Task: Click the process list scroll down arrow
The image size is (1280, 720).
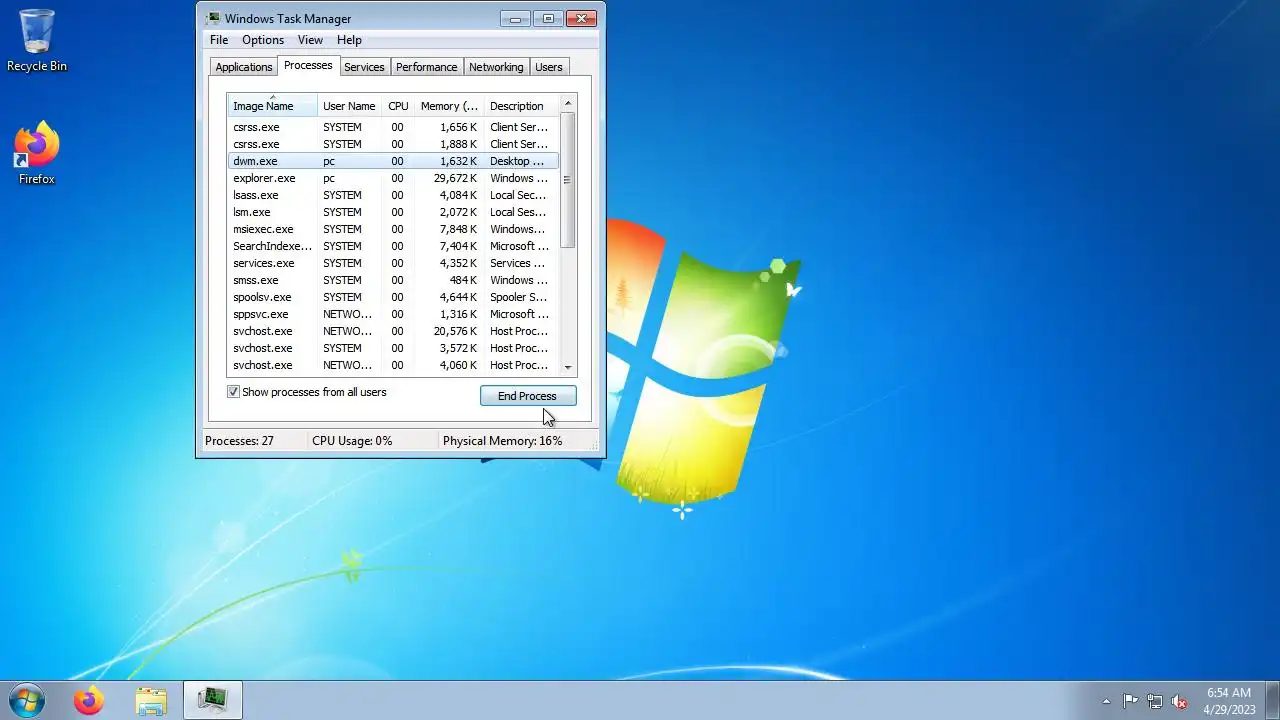Action: click(x=568, y=367)
